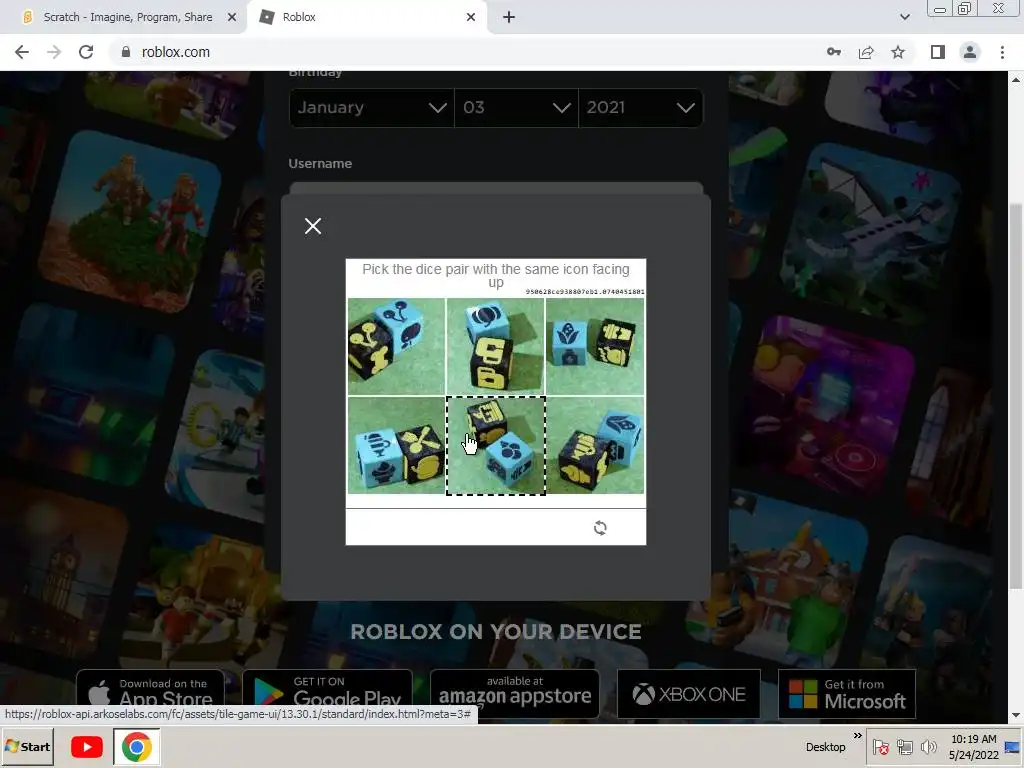
Task: View site lock information icon
Action: click(x=126, y=52)
